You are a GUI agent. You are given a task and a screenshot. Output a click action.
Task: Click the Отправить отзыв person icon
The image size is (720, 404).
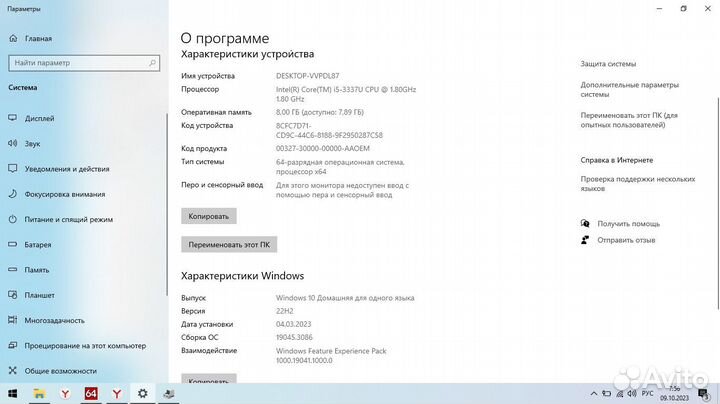click(585, 240)
